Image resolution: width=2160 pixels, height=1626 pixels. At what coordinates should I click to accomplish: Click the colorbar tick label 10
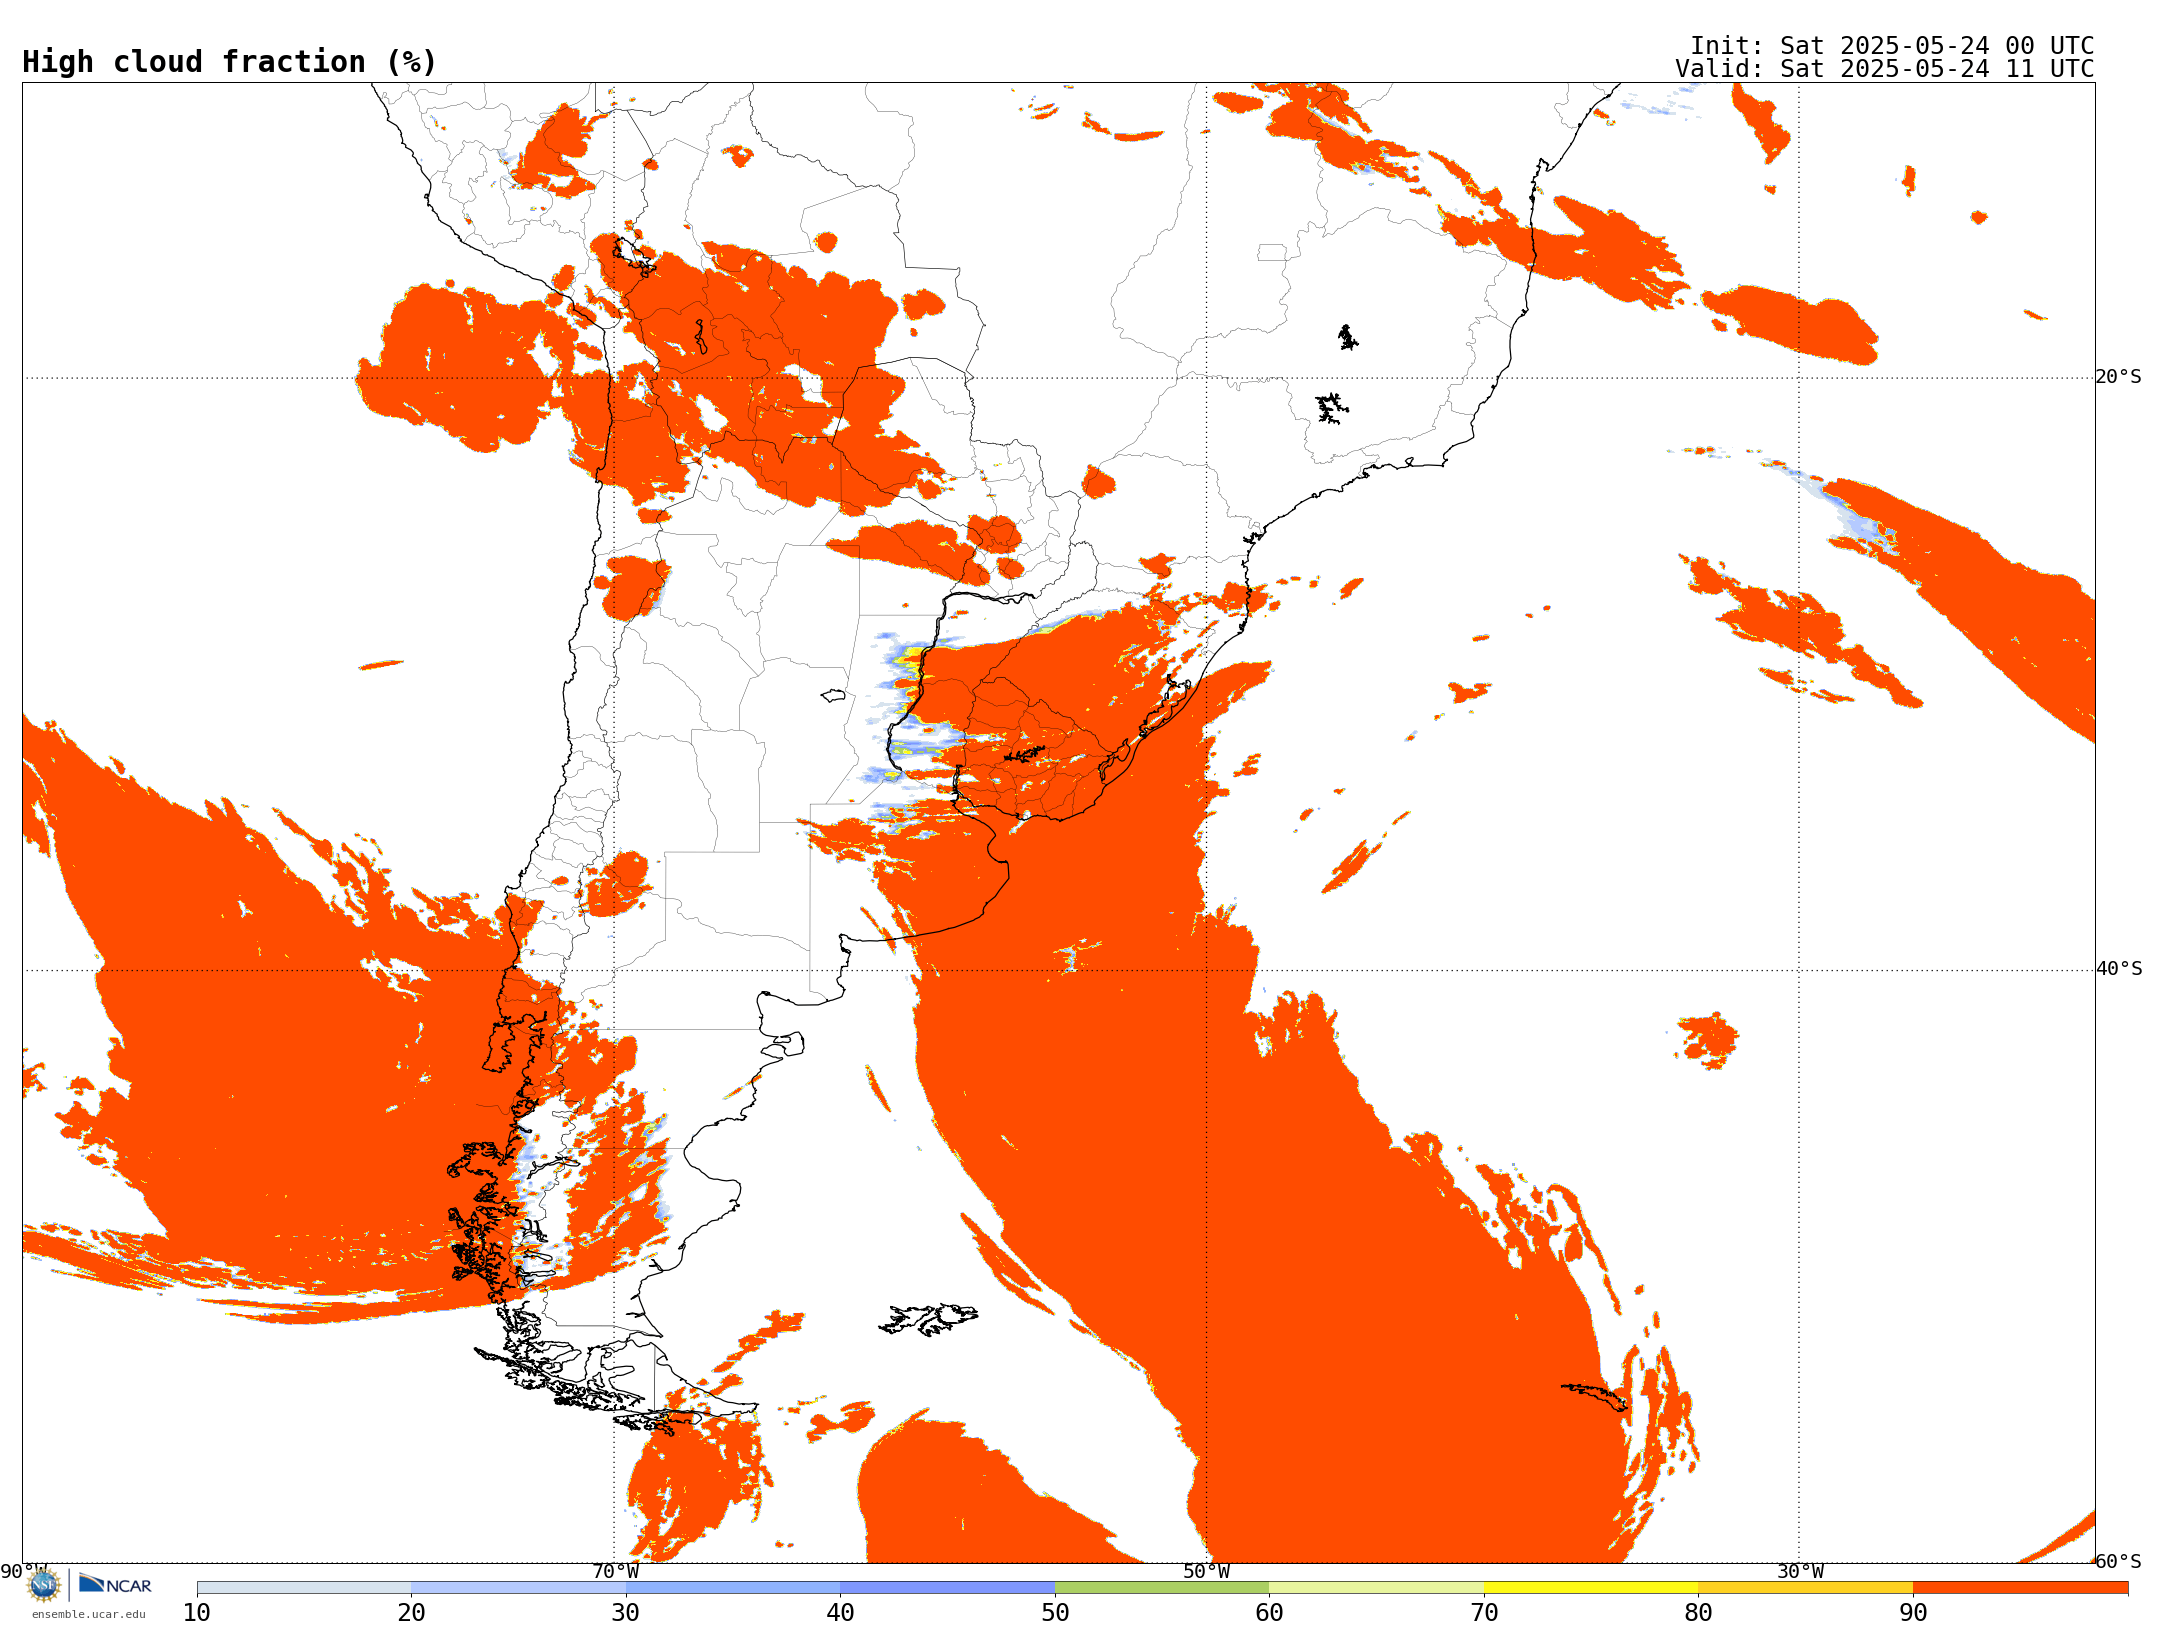tap(197, 1613)
